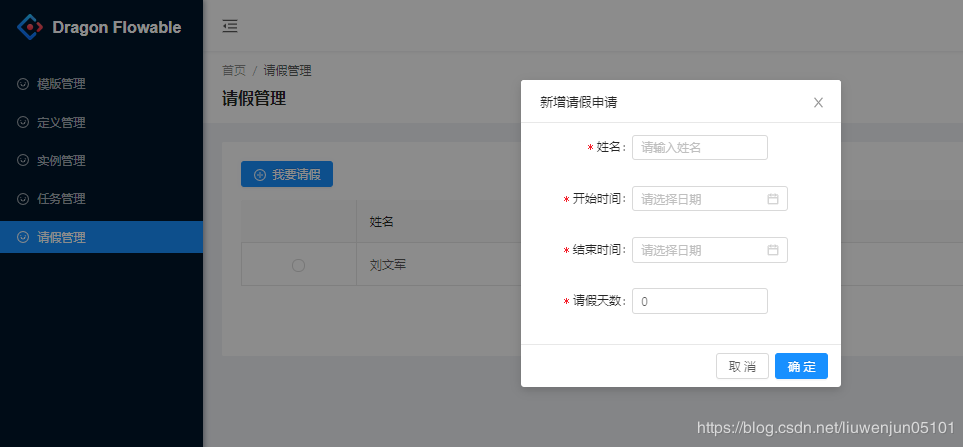Click the Dragon Flowable logo icon
The height and width of the screenshot is (447, 963).
(29, 27)
